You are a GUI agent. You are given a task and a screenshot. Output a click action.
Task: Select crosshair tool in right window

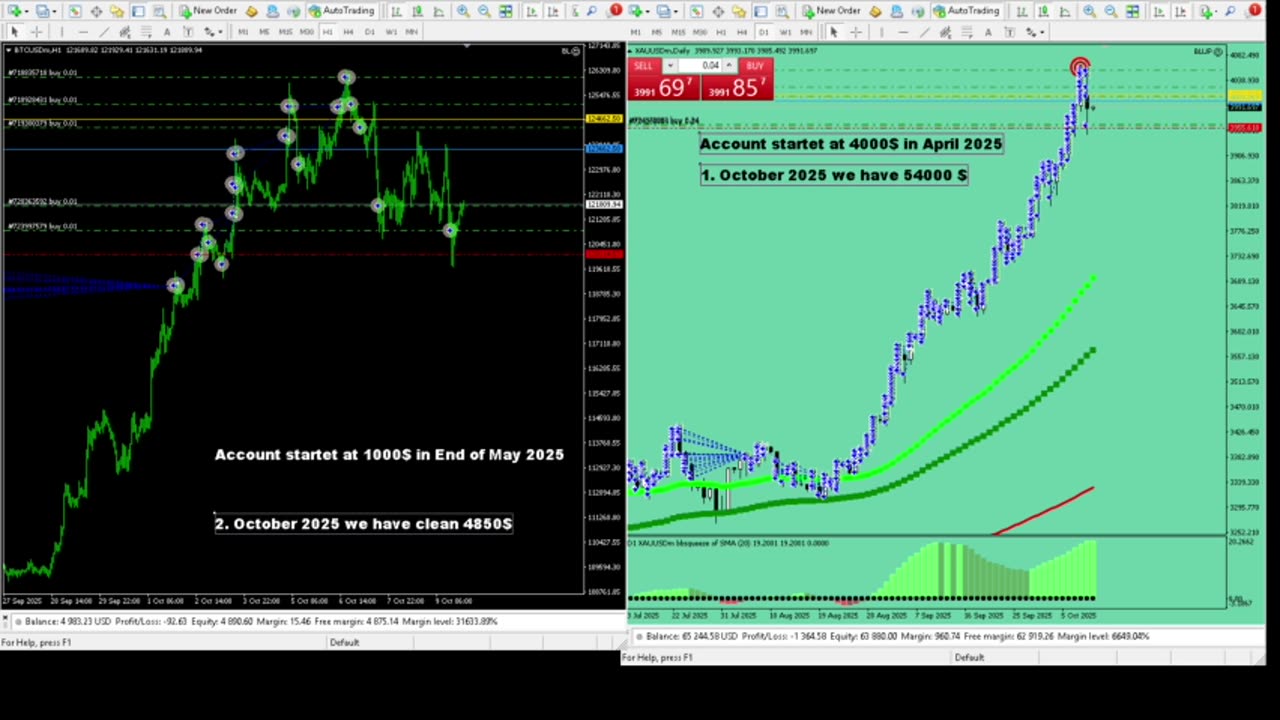pyautogui.click(x=856, y=32)
